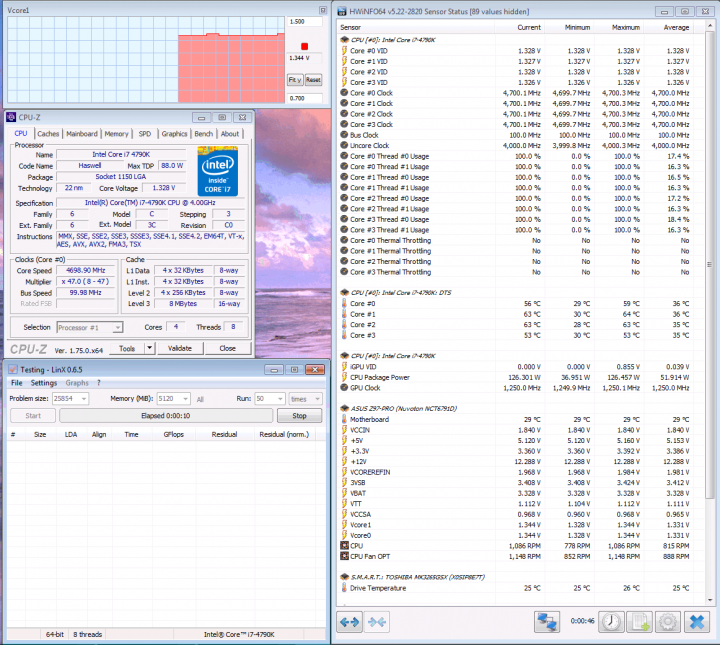Viewport: 720px width, 645px height.
Task: Switch to Mainboard tab in CPU-Z
Action: 82,134
